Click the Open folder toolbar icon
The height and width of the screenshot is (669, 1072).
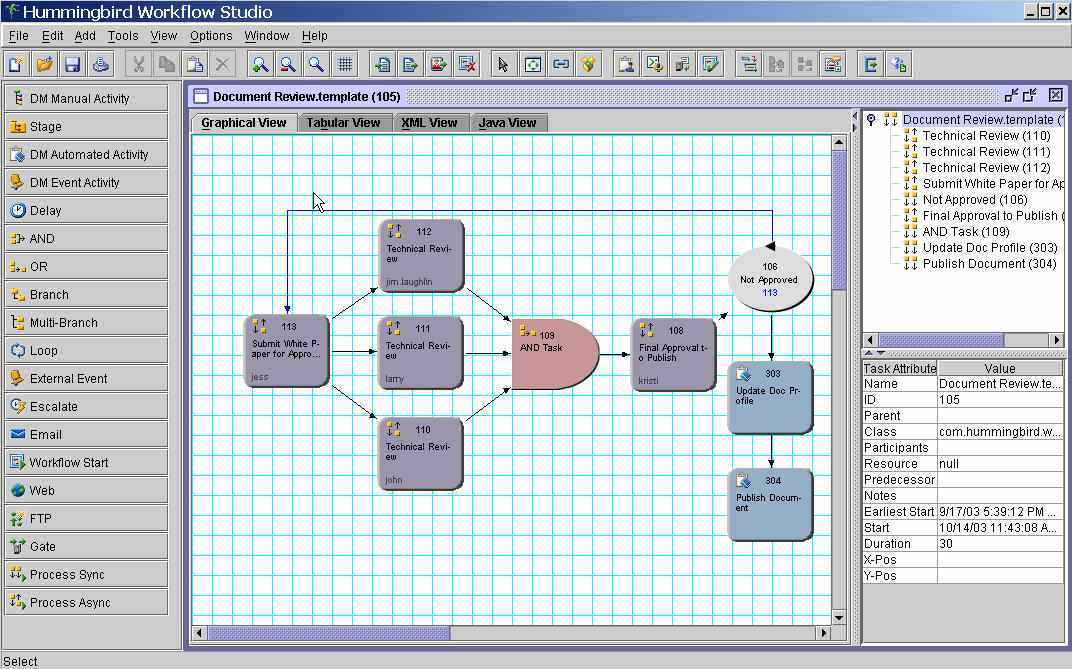tap(44, 65)
